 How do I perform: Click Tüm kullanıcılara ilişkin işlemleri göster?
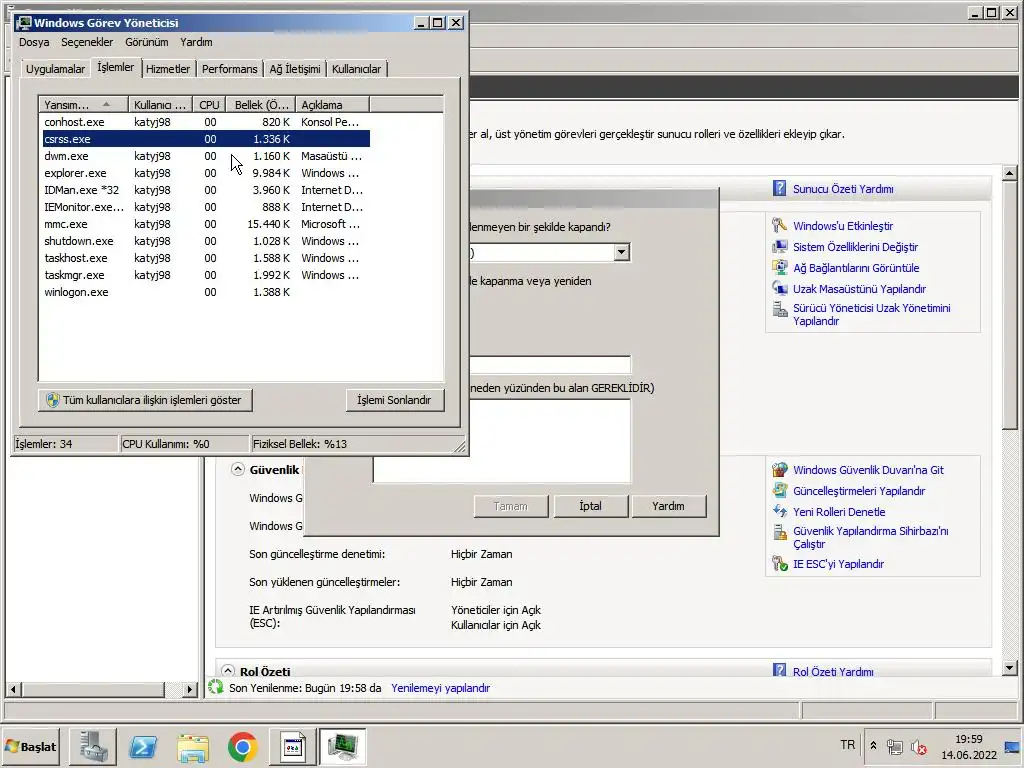[145, 400]
